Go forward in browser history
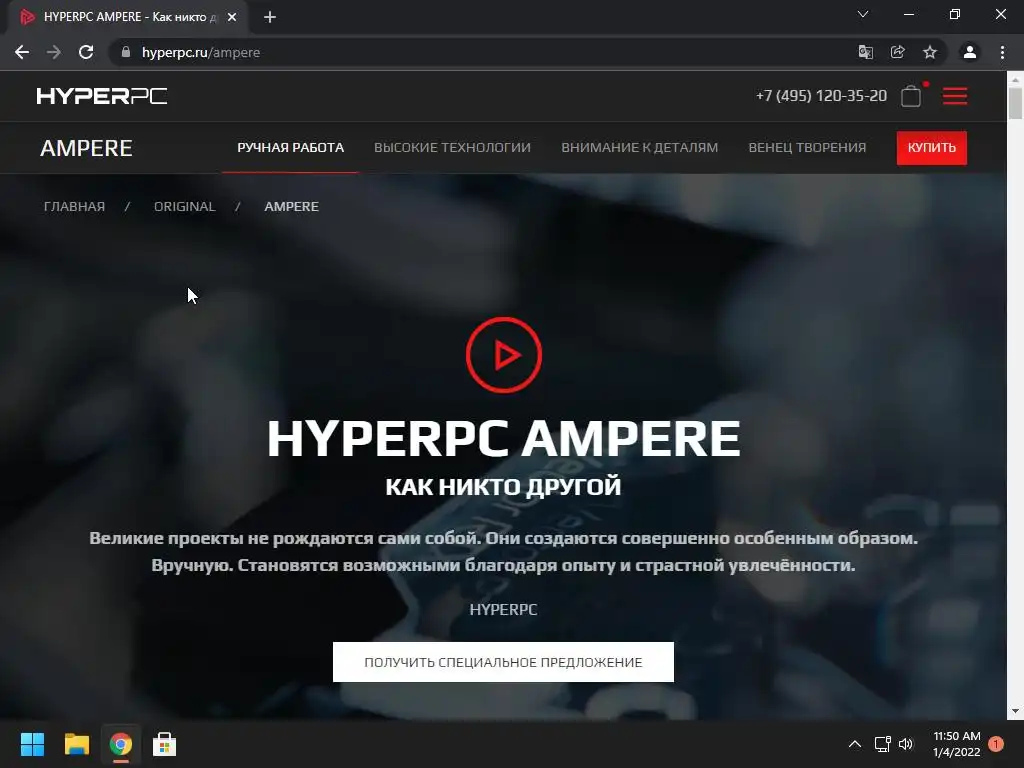This screenshot has width=1024, height=768. coord(54,52)
